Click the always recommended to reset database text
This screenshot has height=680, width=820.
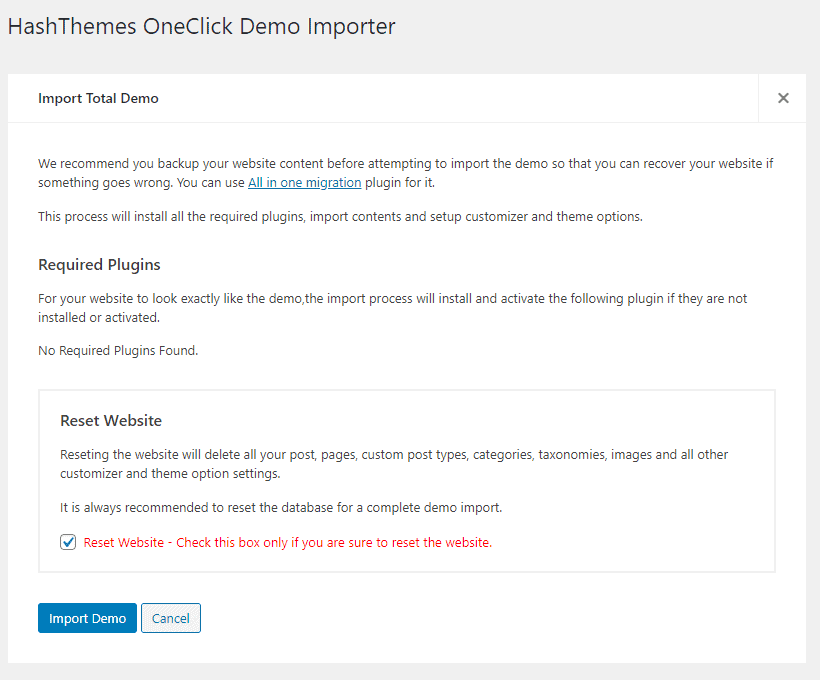click(281, 507)
